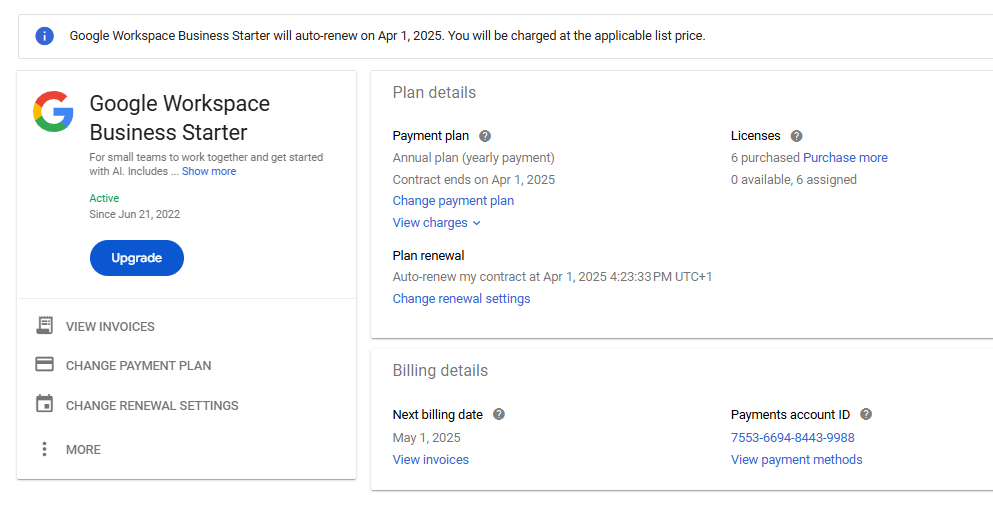Viewport: 993px width, 516px height.
Task: Click the auto-renew banner message
Action: (x=387, y=36)
